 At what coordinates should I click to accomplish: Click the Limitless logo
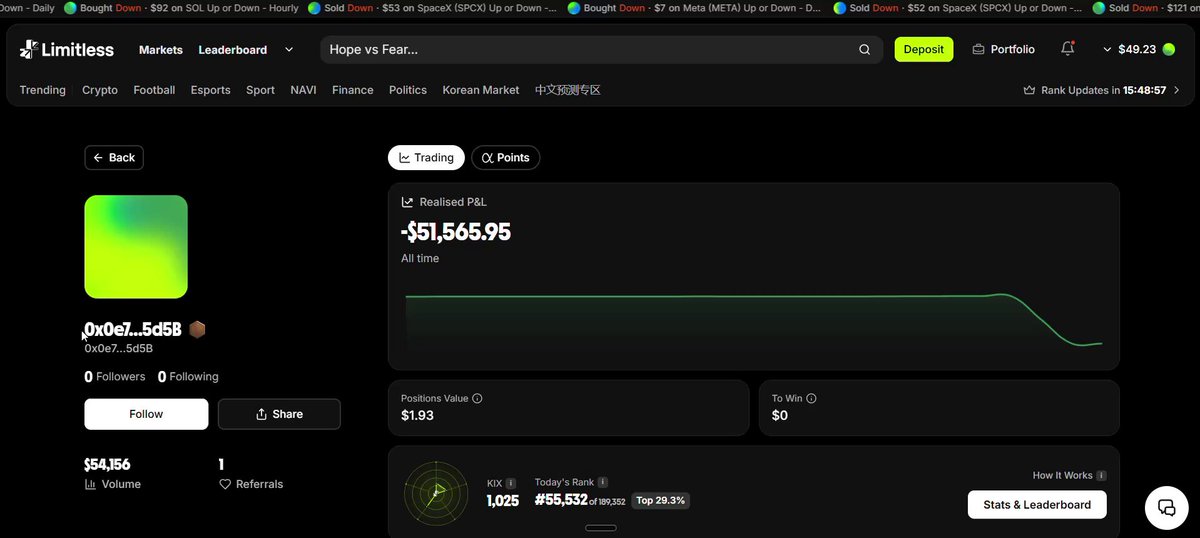[67, 49]
